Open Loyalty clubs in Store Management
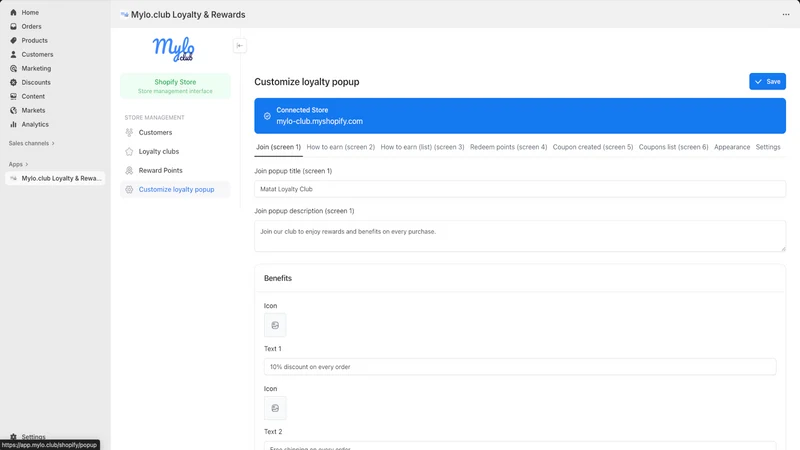 pyautogui.click(x=159, y=152)
